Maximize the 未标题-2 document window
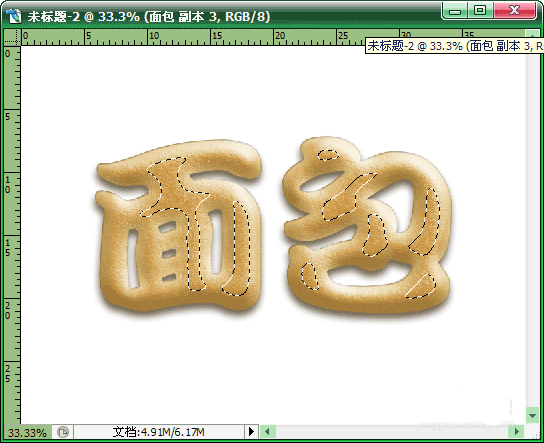The image size is (544, 443). pyautogui.click(x=480, y=10)
